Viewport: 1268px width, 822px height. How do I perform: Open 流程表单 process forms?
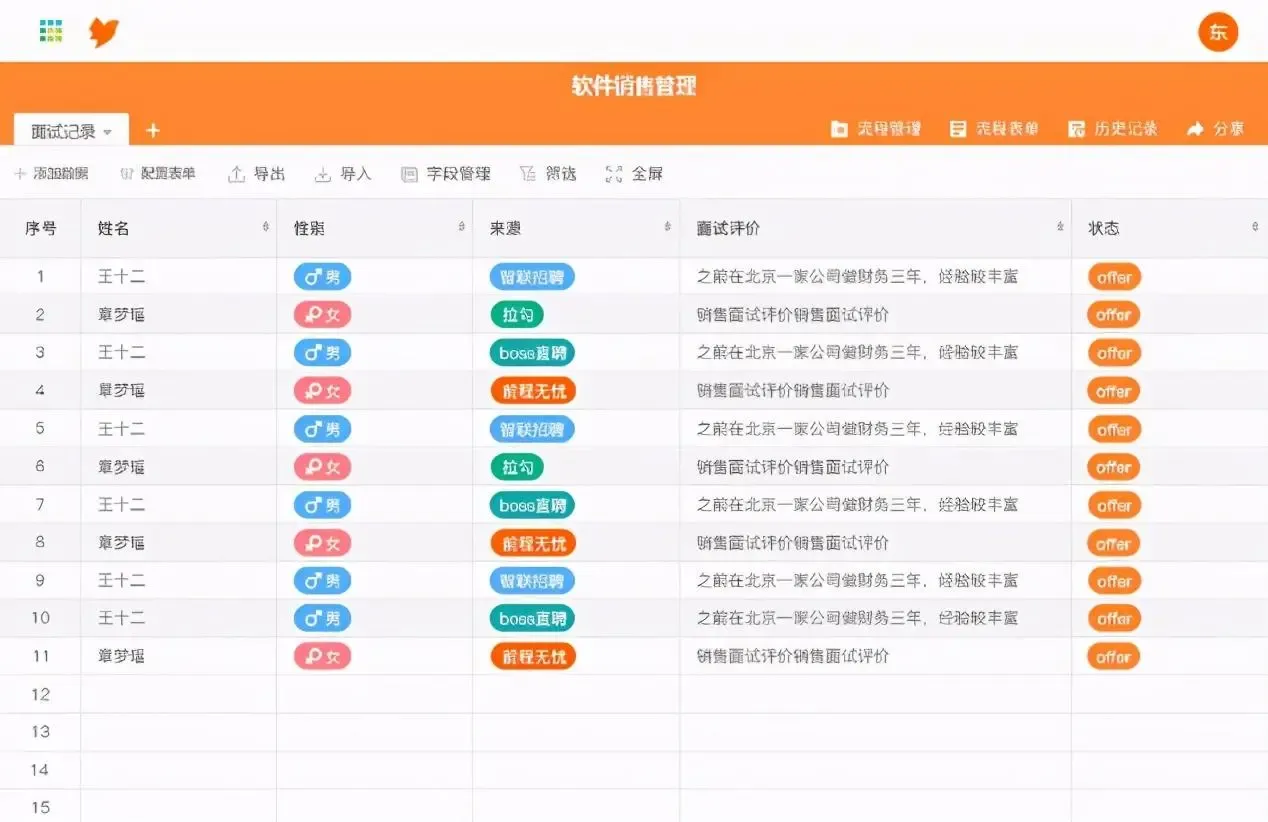pyautogui.click(x=995, y=128)
